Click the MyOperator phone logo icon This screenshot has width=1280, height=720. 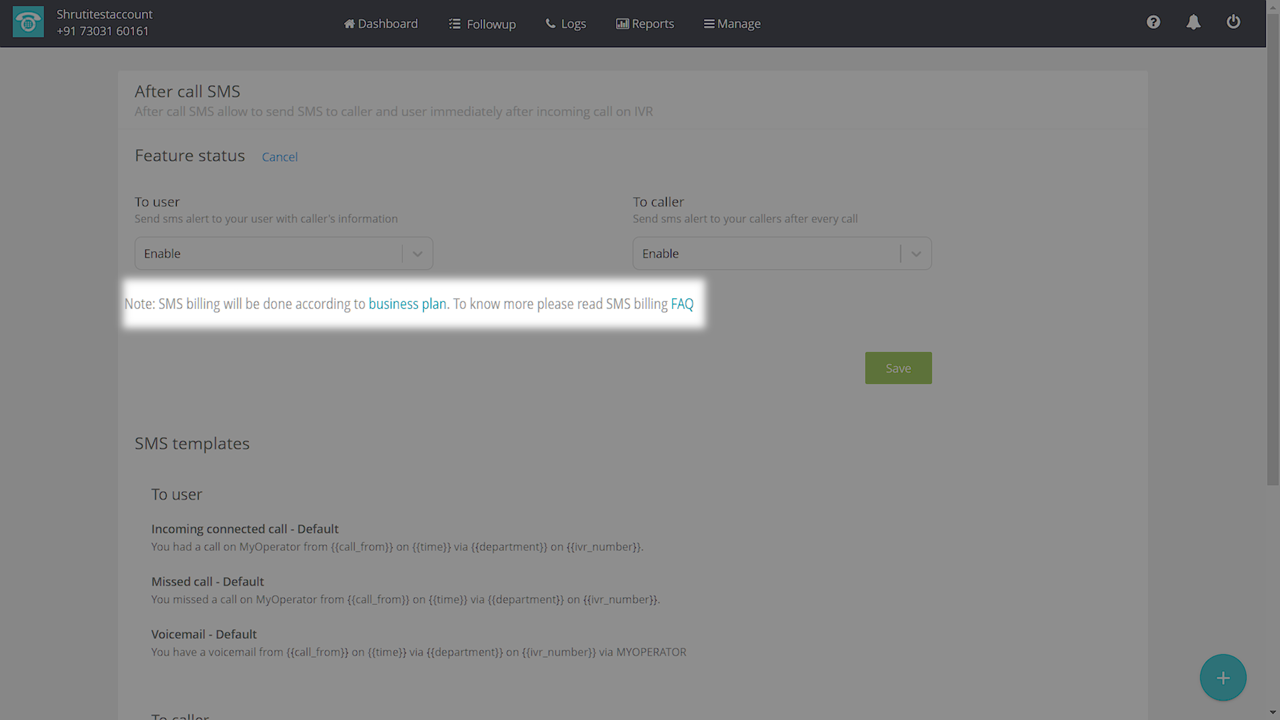(x=28, y=23)
